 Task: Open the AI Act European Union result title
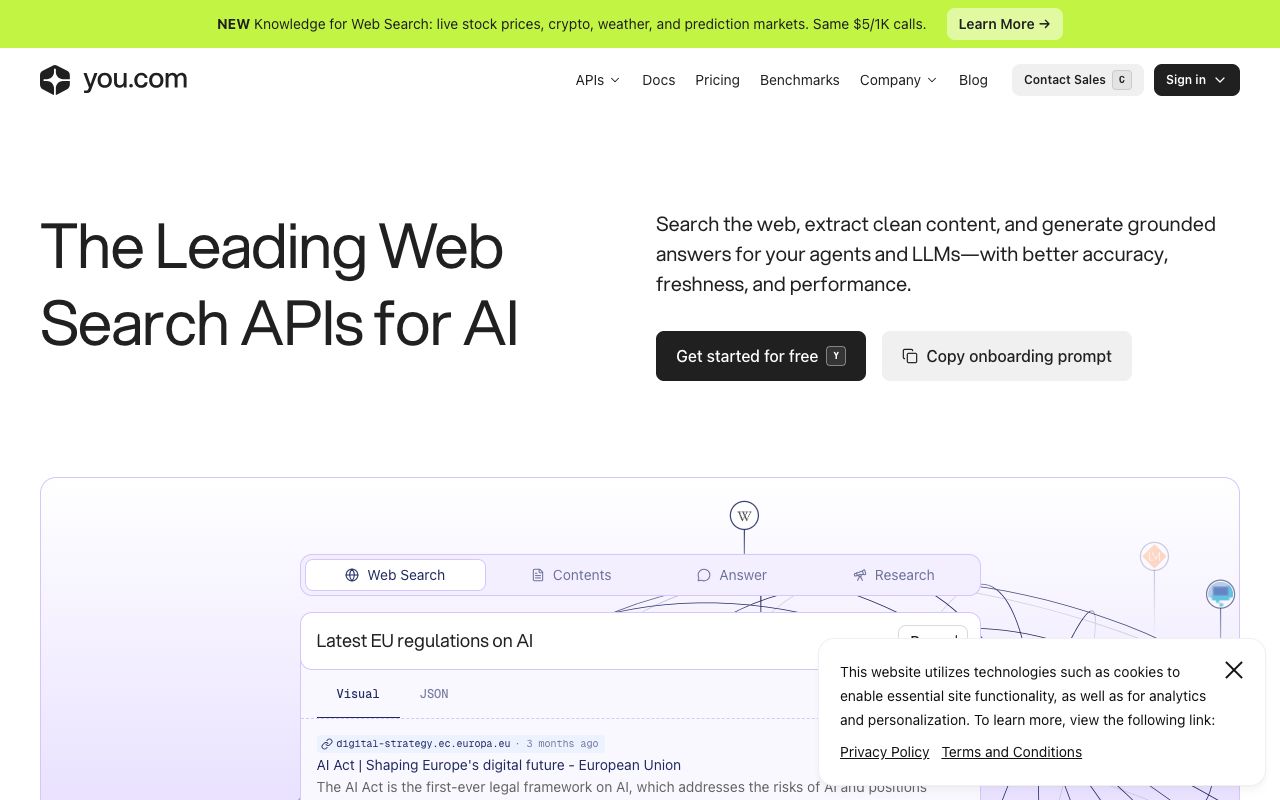click(499, 765)
